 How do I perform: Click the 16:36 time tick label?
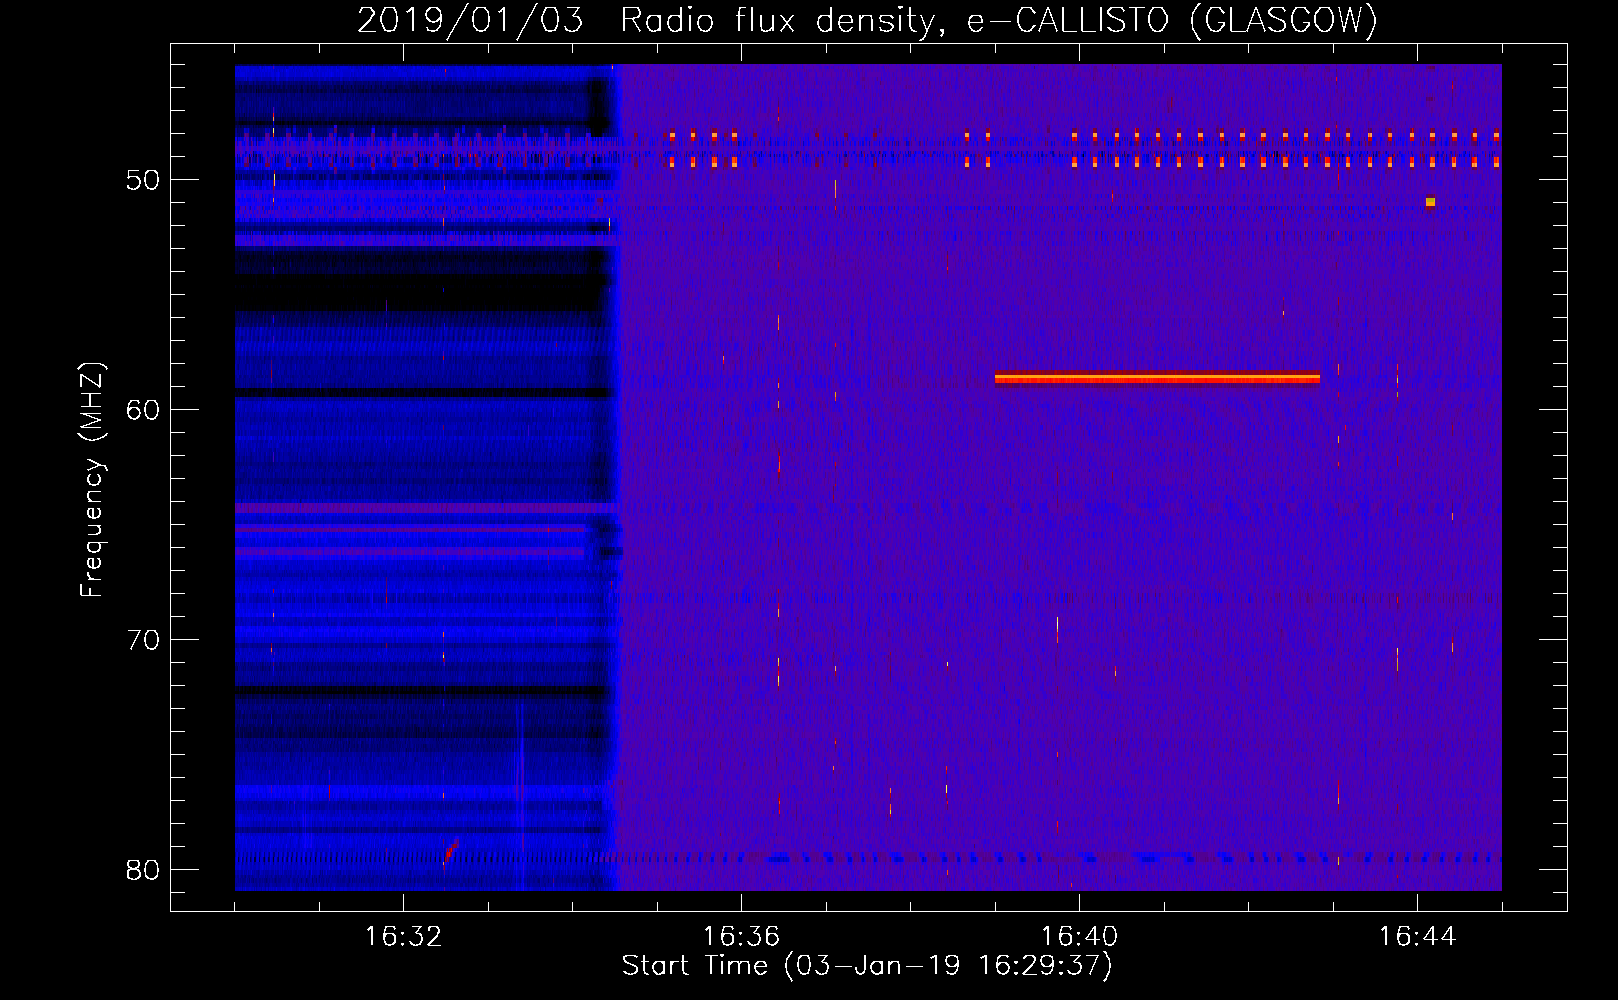click(741, 936)
